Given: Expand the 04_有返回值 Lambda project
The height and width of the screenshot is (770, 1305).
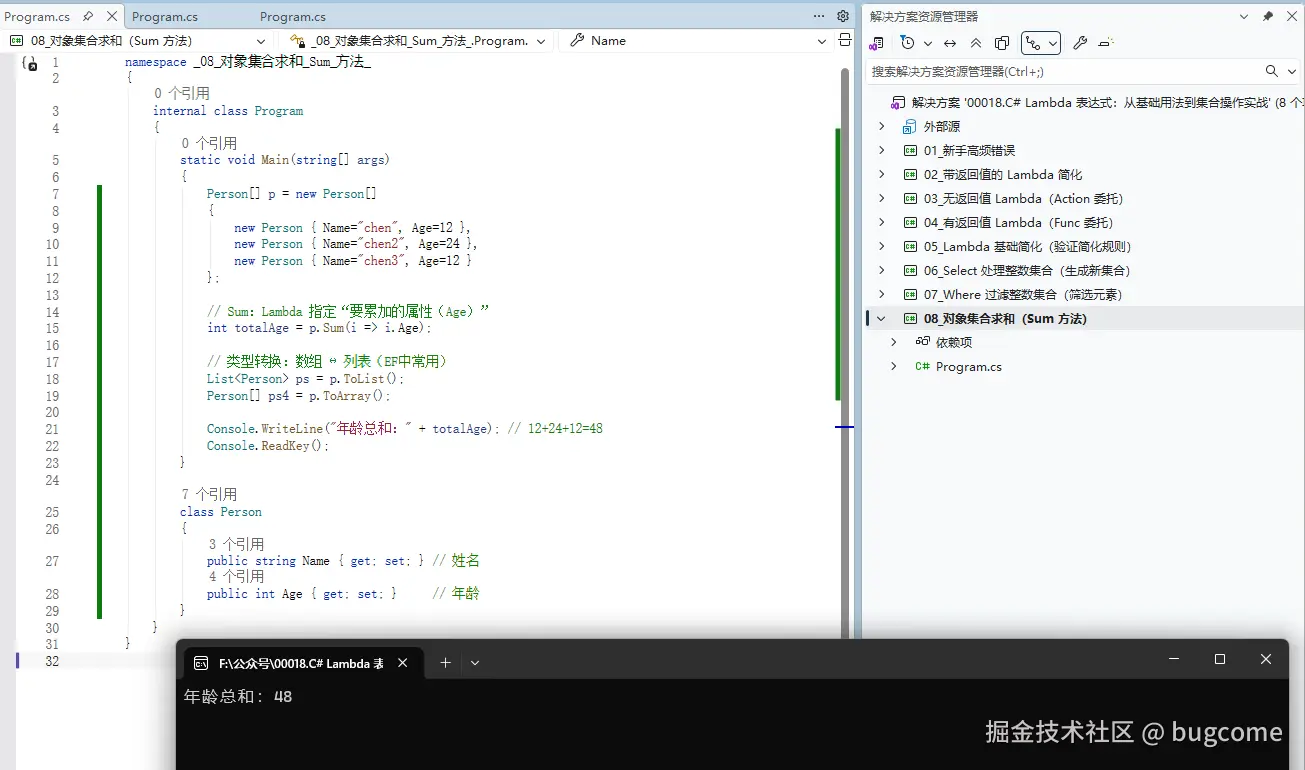Looking at the screenshot, I should [x=881, y=222].
